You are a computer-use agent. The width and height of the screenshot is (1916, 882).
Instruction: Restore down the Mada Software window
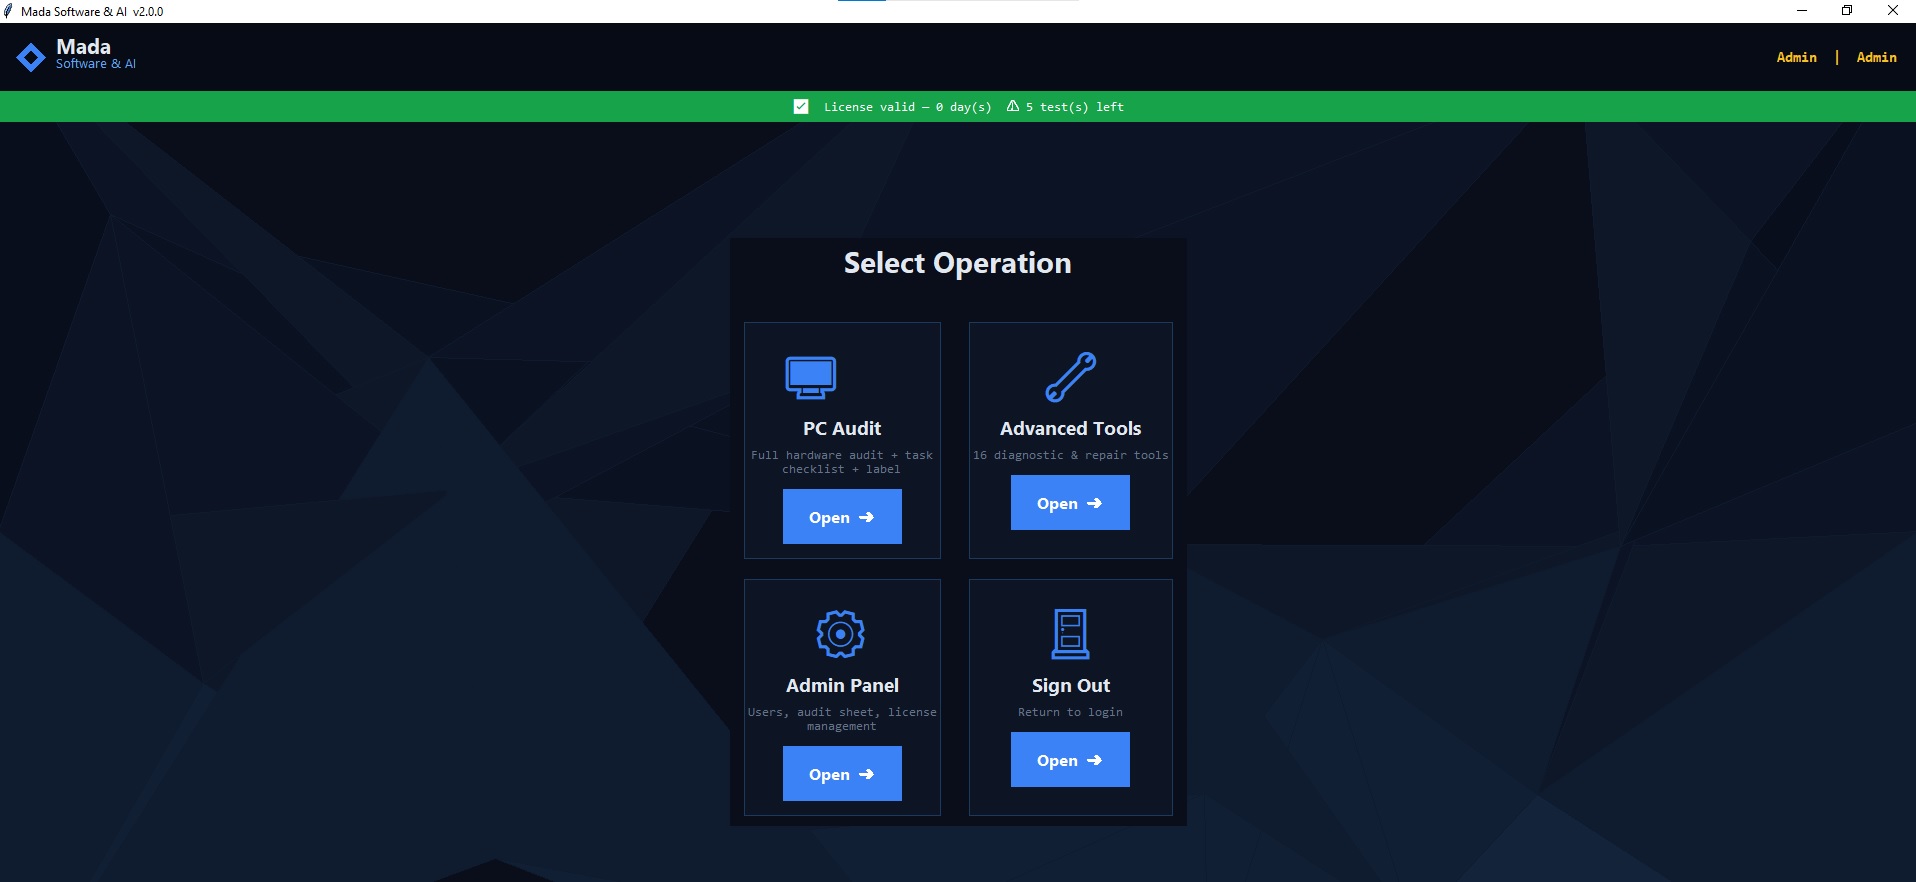point(1847,11)
